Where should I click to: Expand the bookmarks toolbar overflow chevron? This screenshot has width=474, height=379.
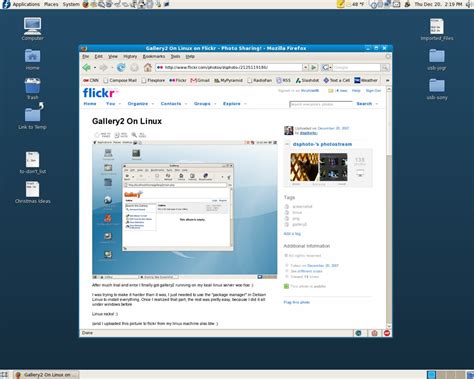coord(387,80)
